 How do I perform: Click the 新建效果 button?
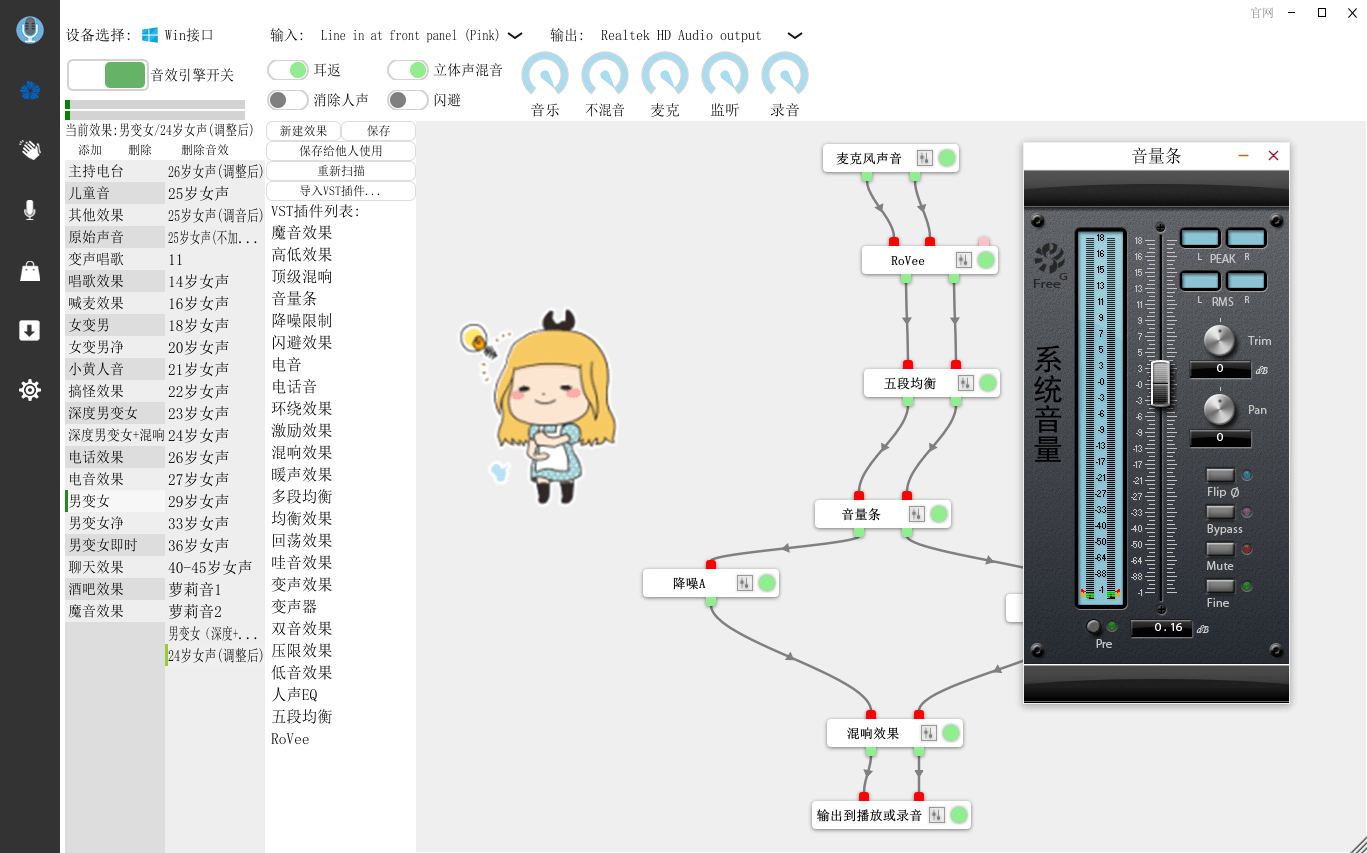303,131
